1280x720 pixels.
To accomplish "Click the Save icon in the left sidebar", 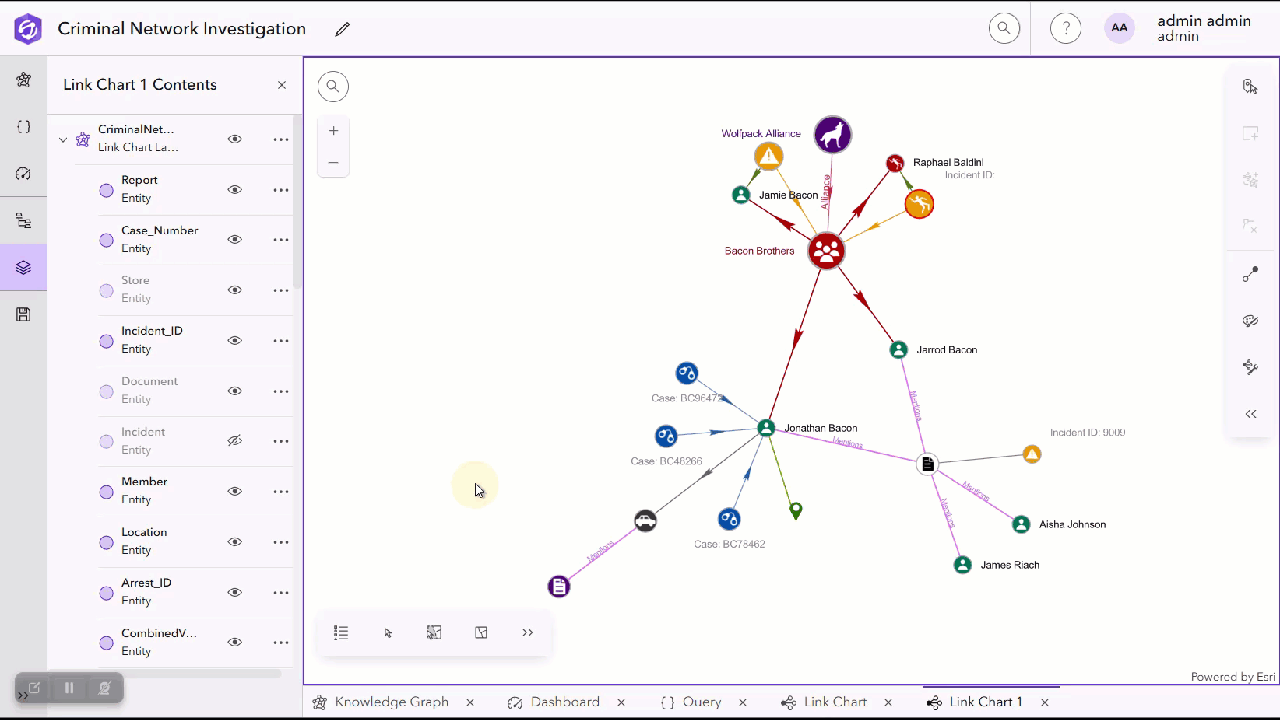I will click(24, 313).
